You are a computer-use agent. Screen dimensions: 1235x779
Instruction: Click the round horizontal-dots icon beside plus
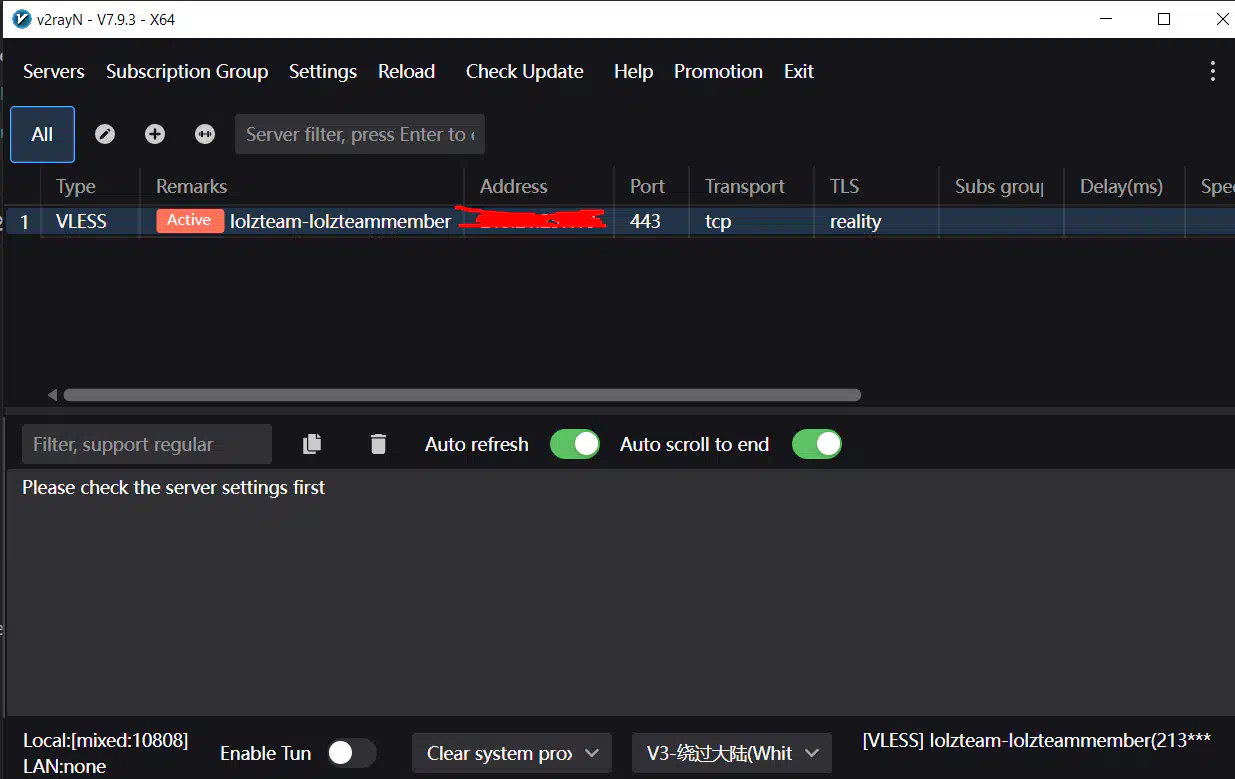point(205,134)
